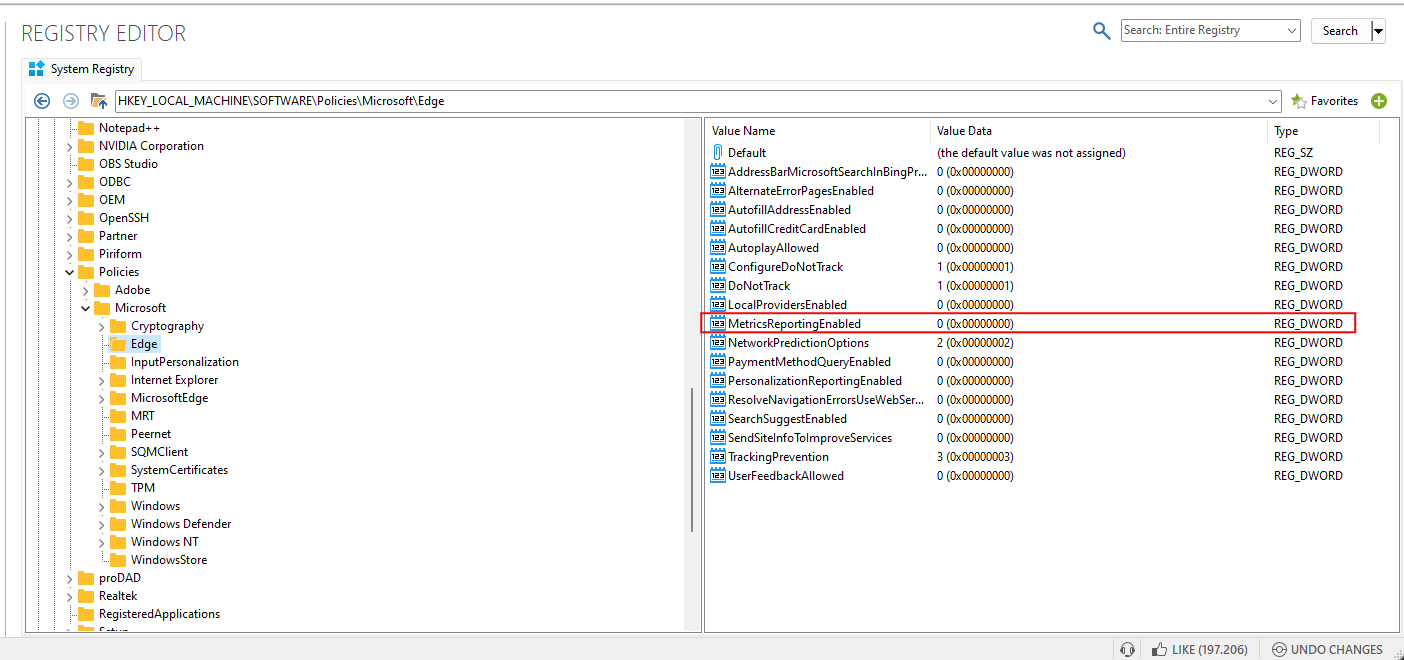
Task: Expand the Cryptography tree node
Action: click(x=102, y=326)
